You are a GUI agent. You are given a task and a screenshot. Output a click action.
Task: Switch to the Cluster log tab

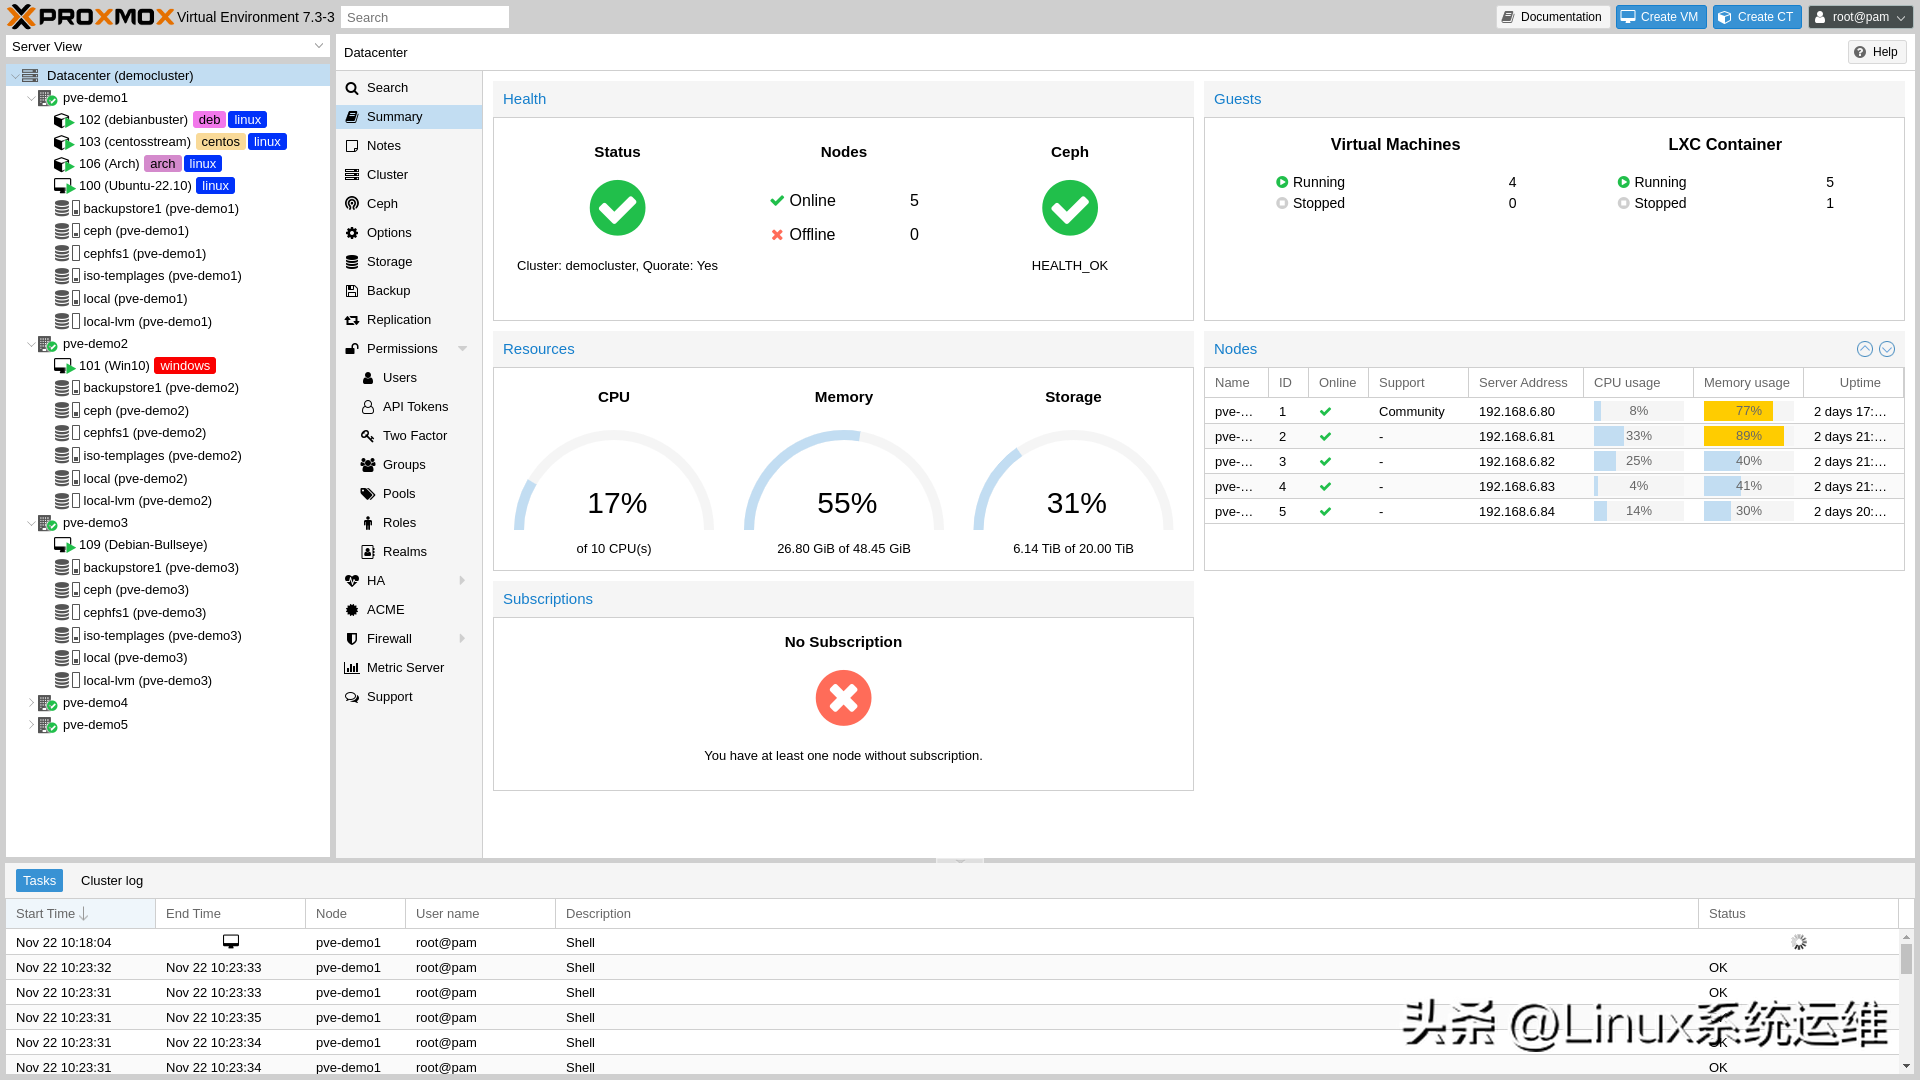click(x=112, y=881)
